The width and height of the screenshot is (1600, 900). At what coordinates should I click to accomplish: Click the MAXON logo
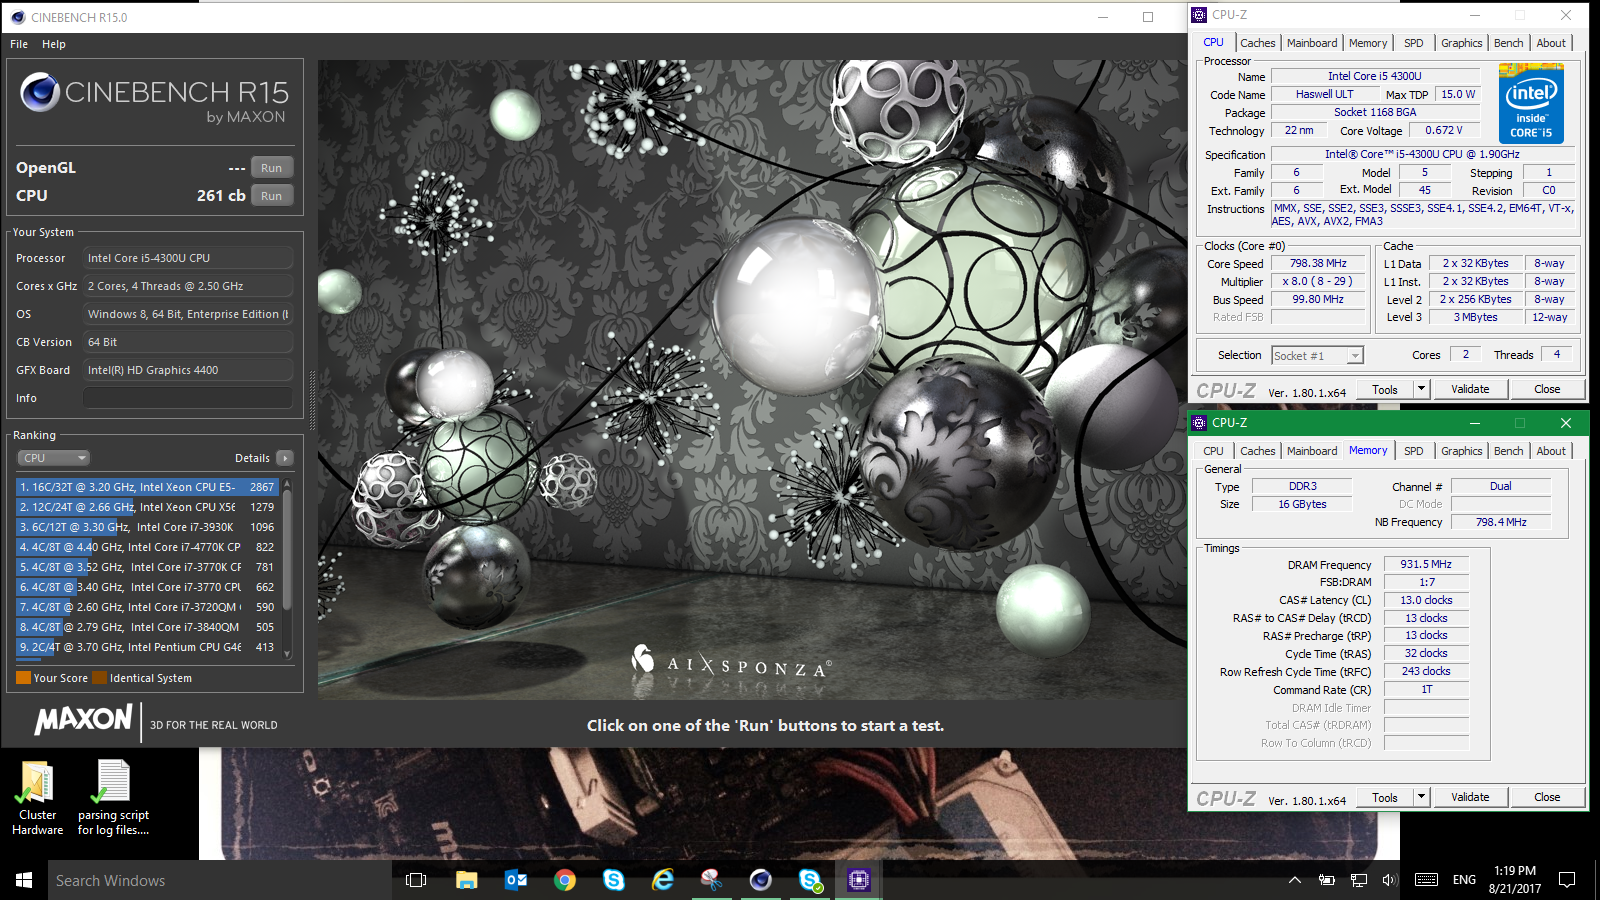[x=83, y=720]
